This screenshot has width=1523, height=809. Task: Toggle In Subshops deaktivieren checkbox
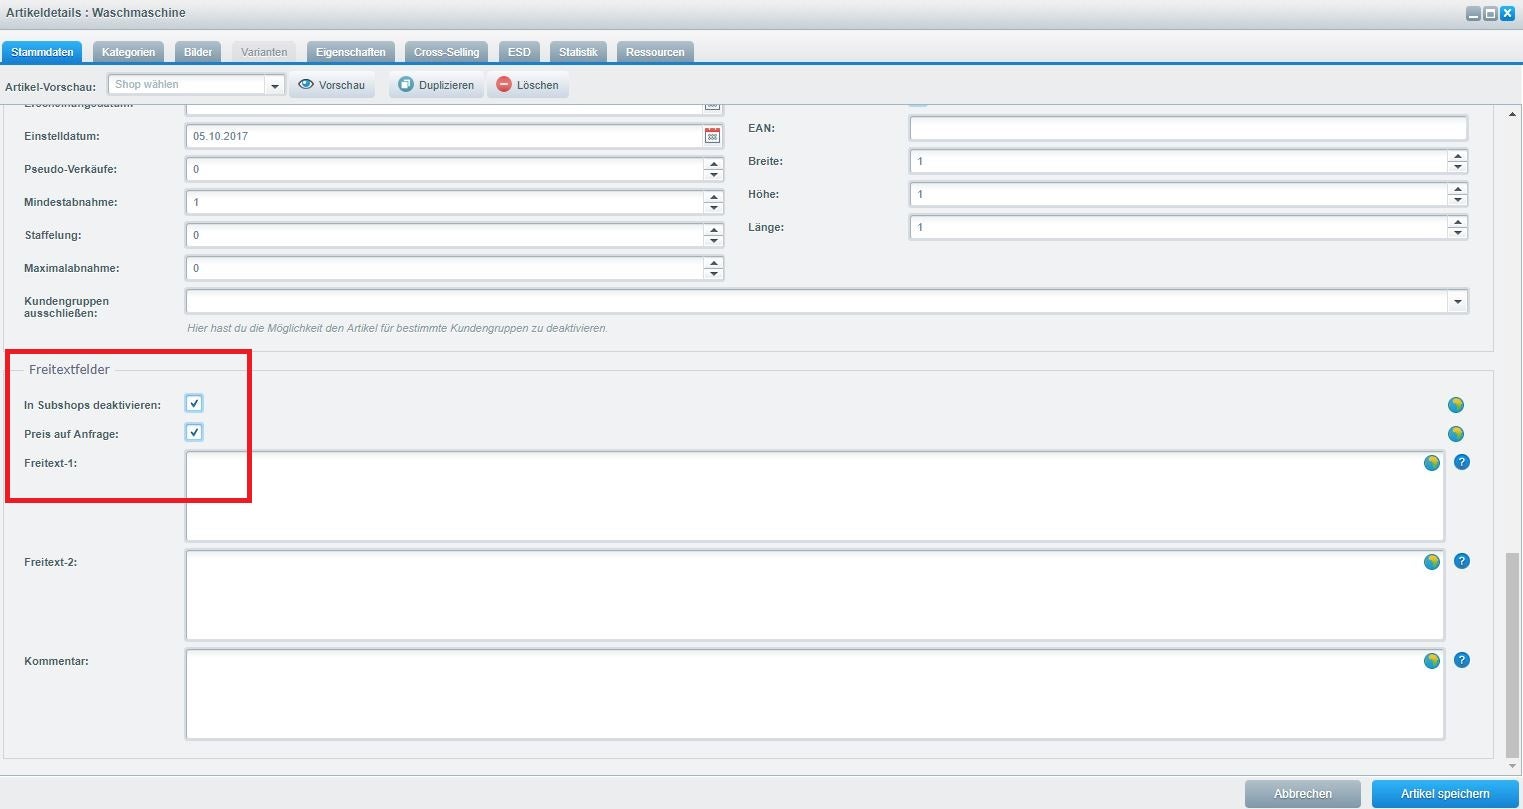(194, 404)
